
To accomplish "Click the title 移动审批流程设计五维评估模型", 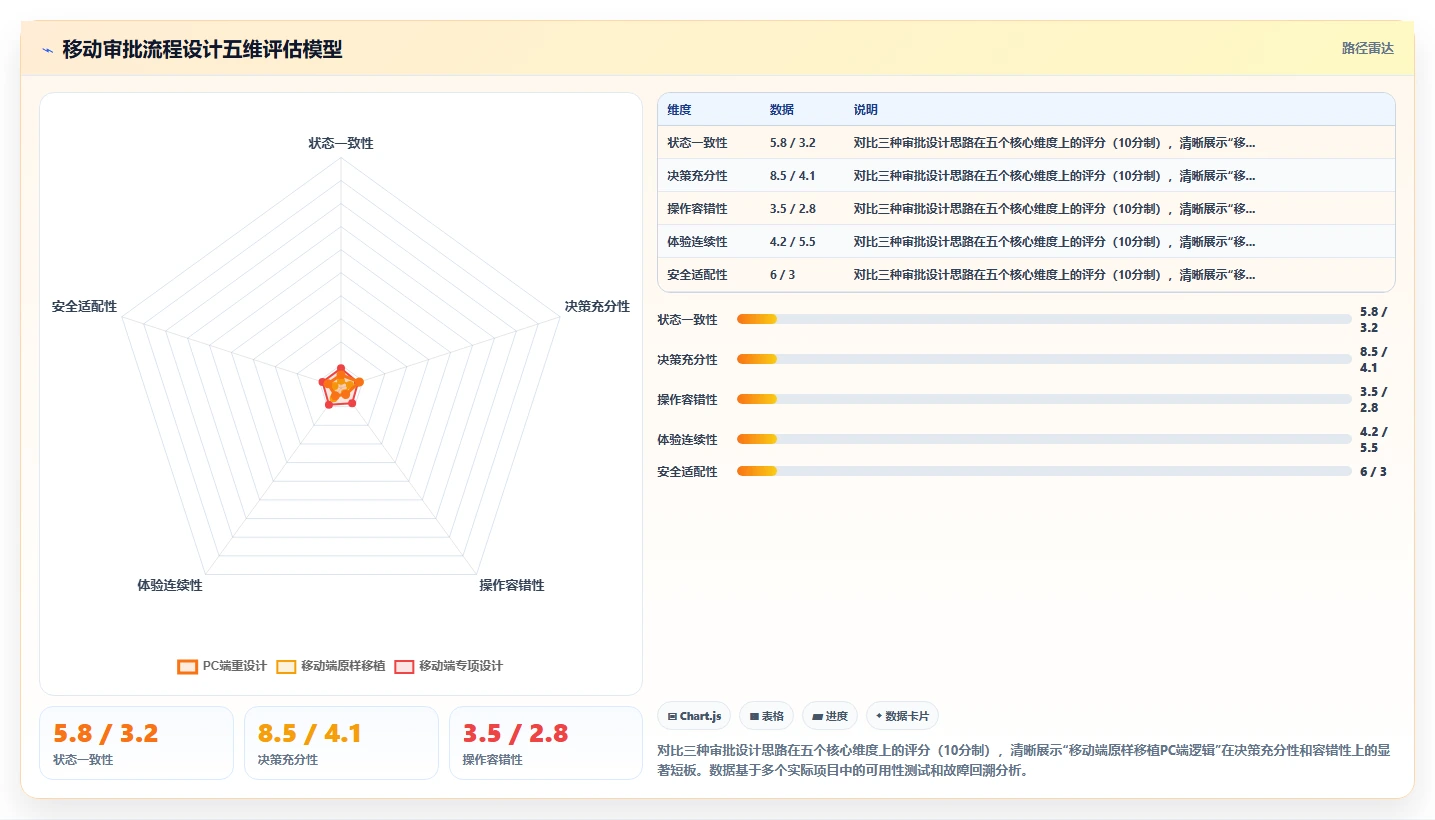I will tap(202, 49).
